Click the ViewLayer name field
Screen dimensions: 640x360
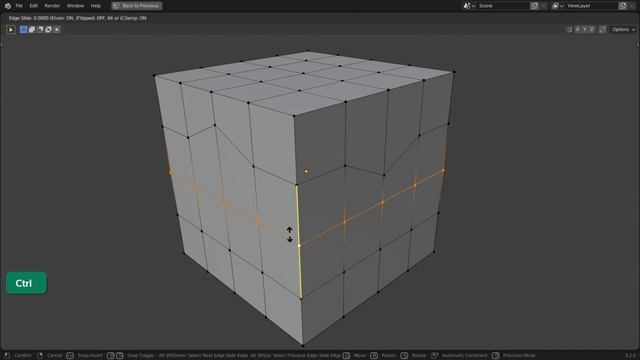tap(591, 6)
